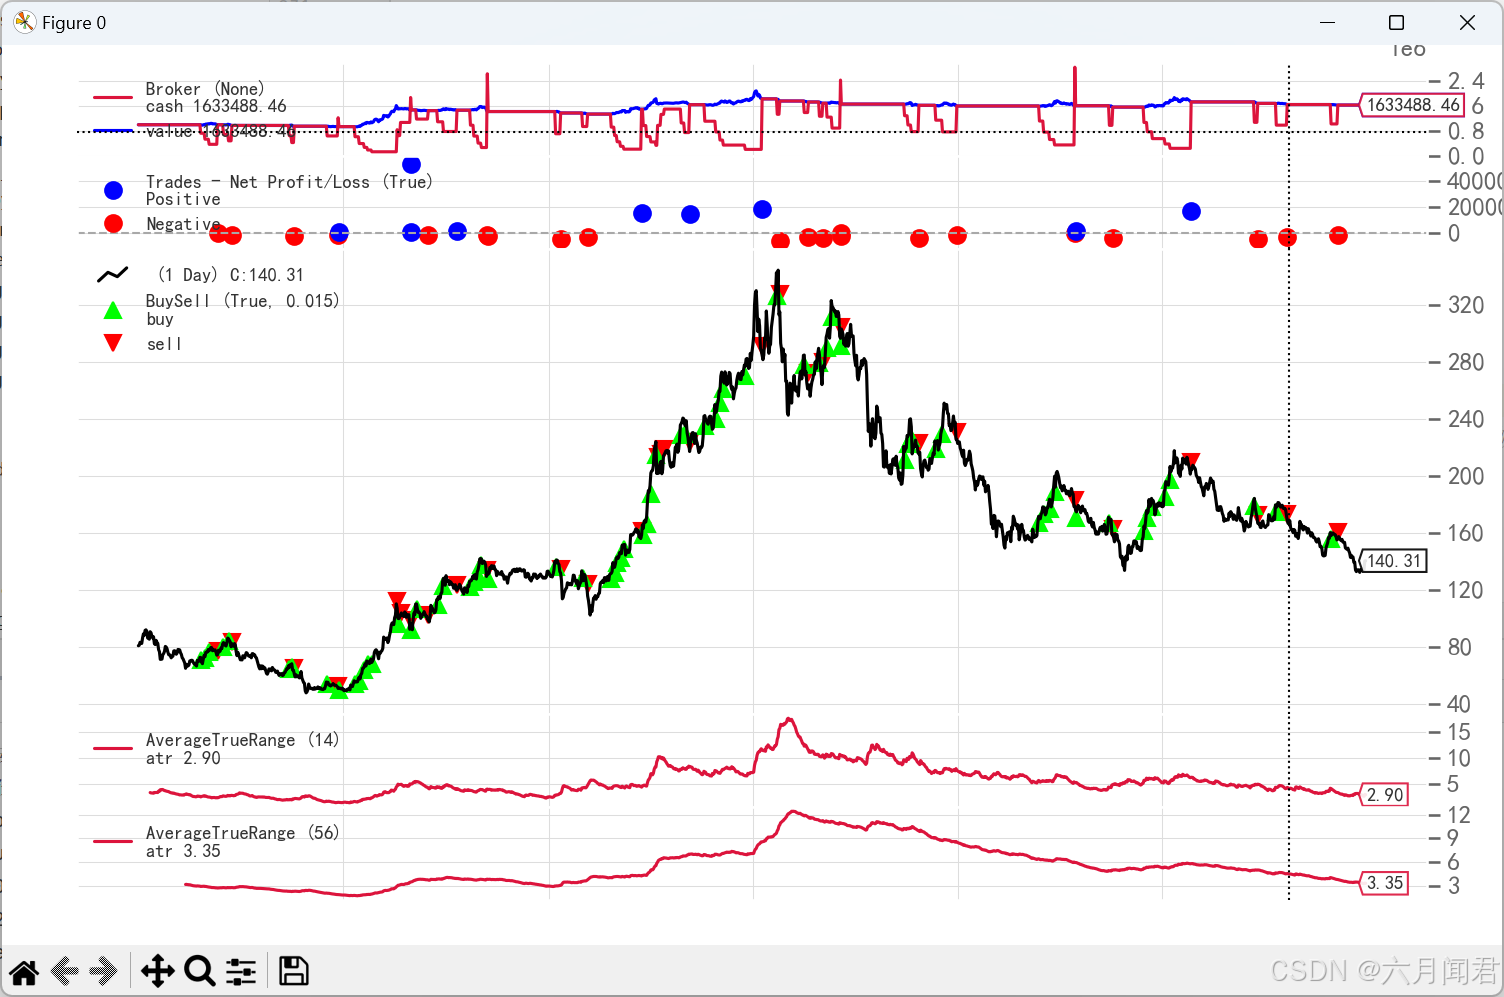Image resolution: width=1504 pixels, height=997 pixels.
Task: Click the 'Figure 0' window title
Action: coord(74,22)
